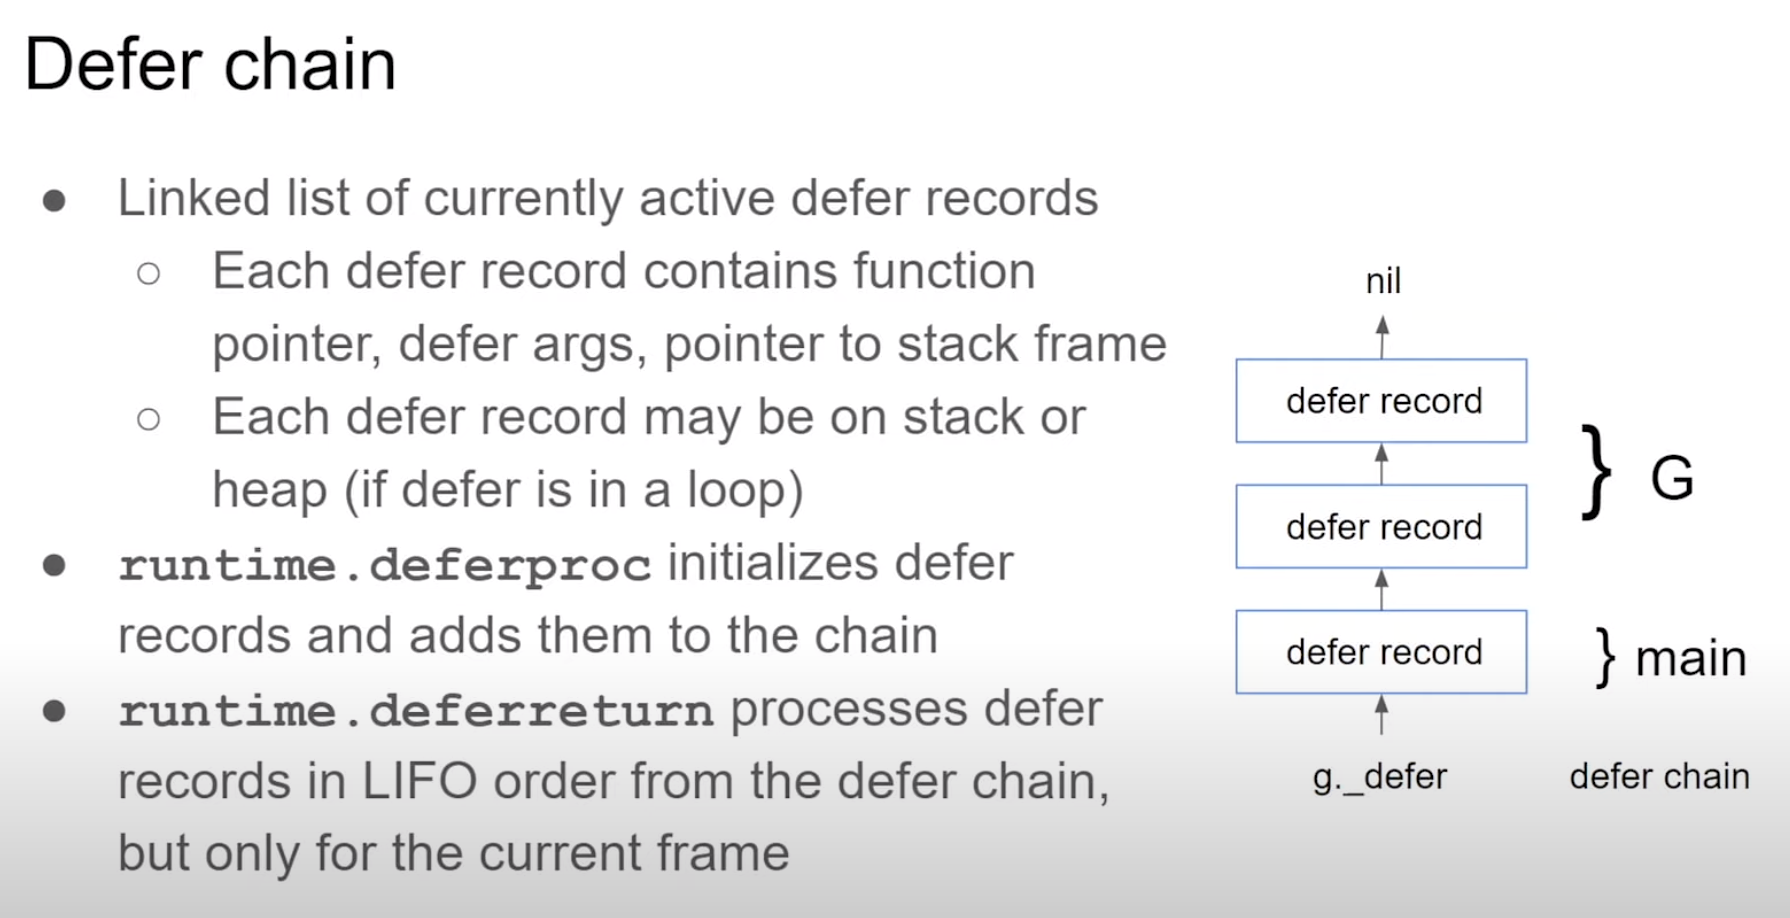Click the nil label above the chain

point(1383,281)
